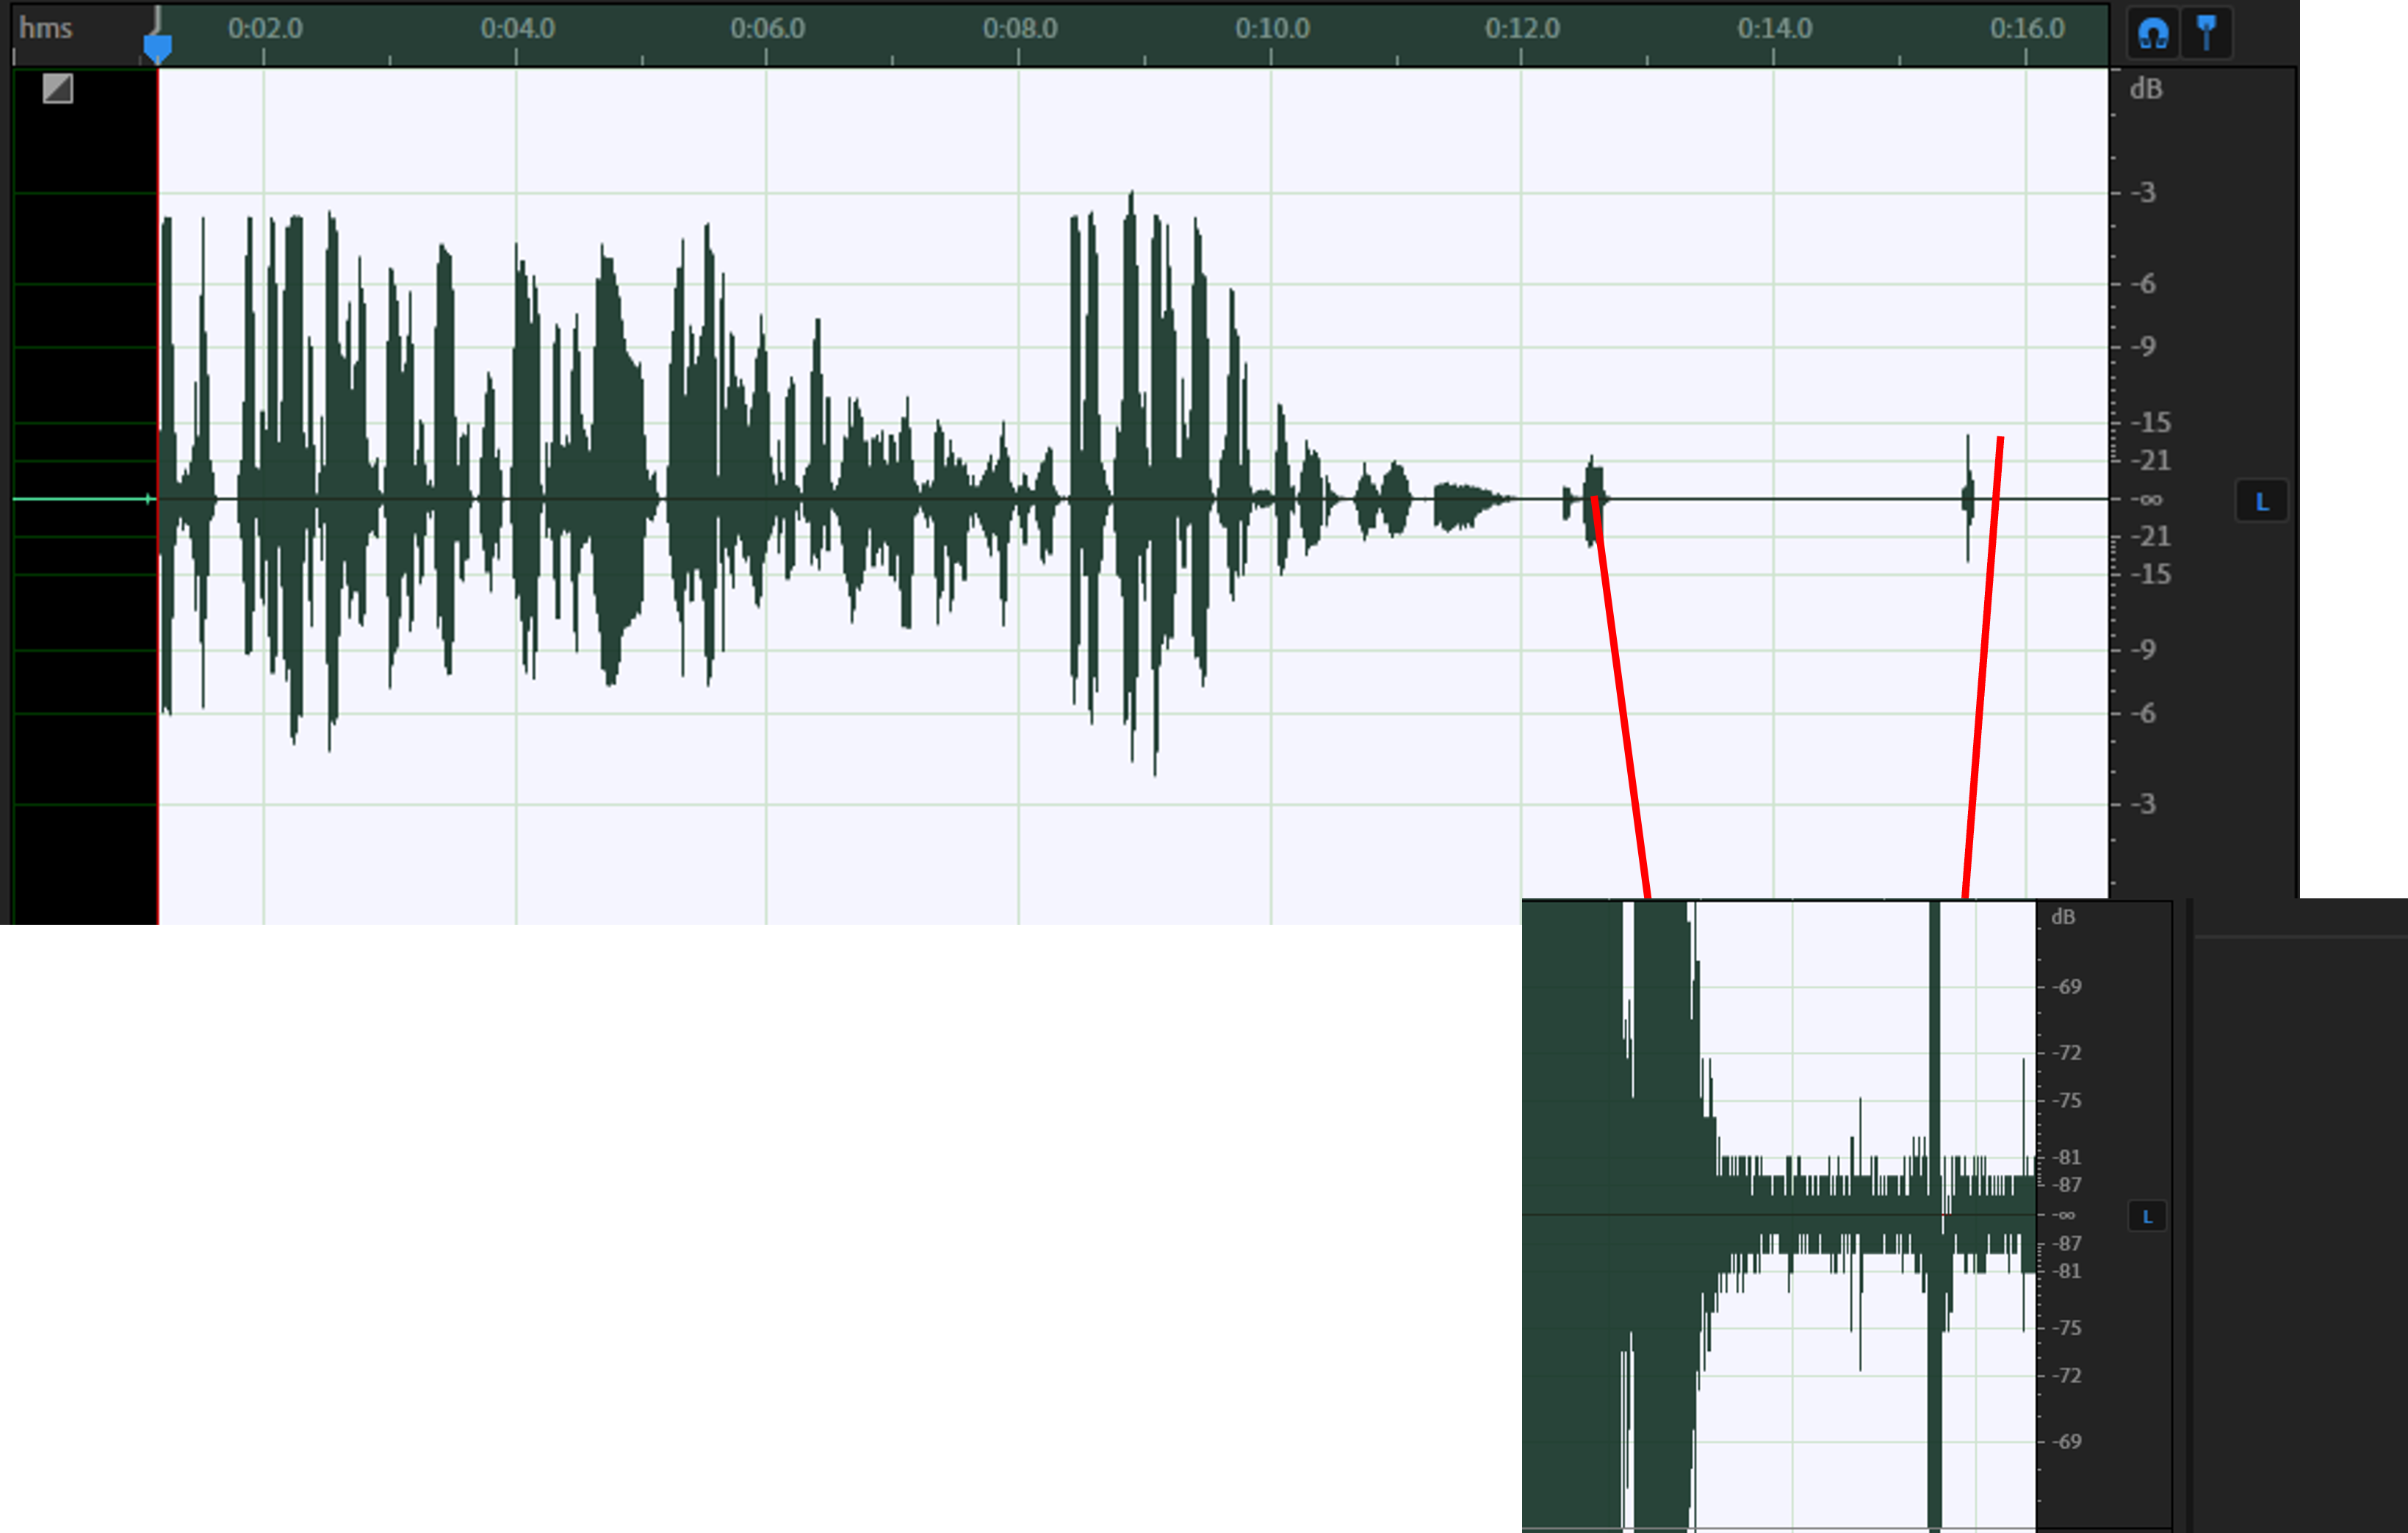Click the hms time format label
The image size is (2408, 1533).
(x=46, y=28)
